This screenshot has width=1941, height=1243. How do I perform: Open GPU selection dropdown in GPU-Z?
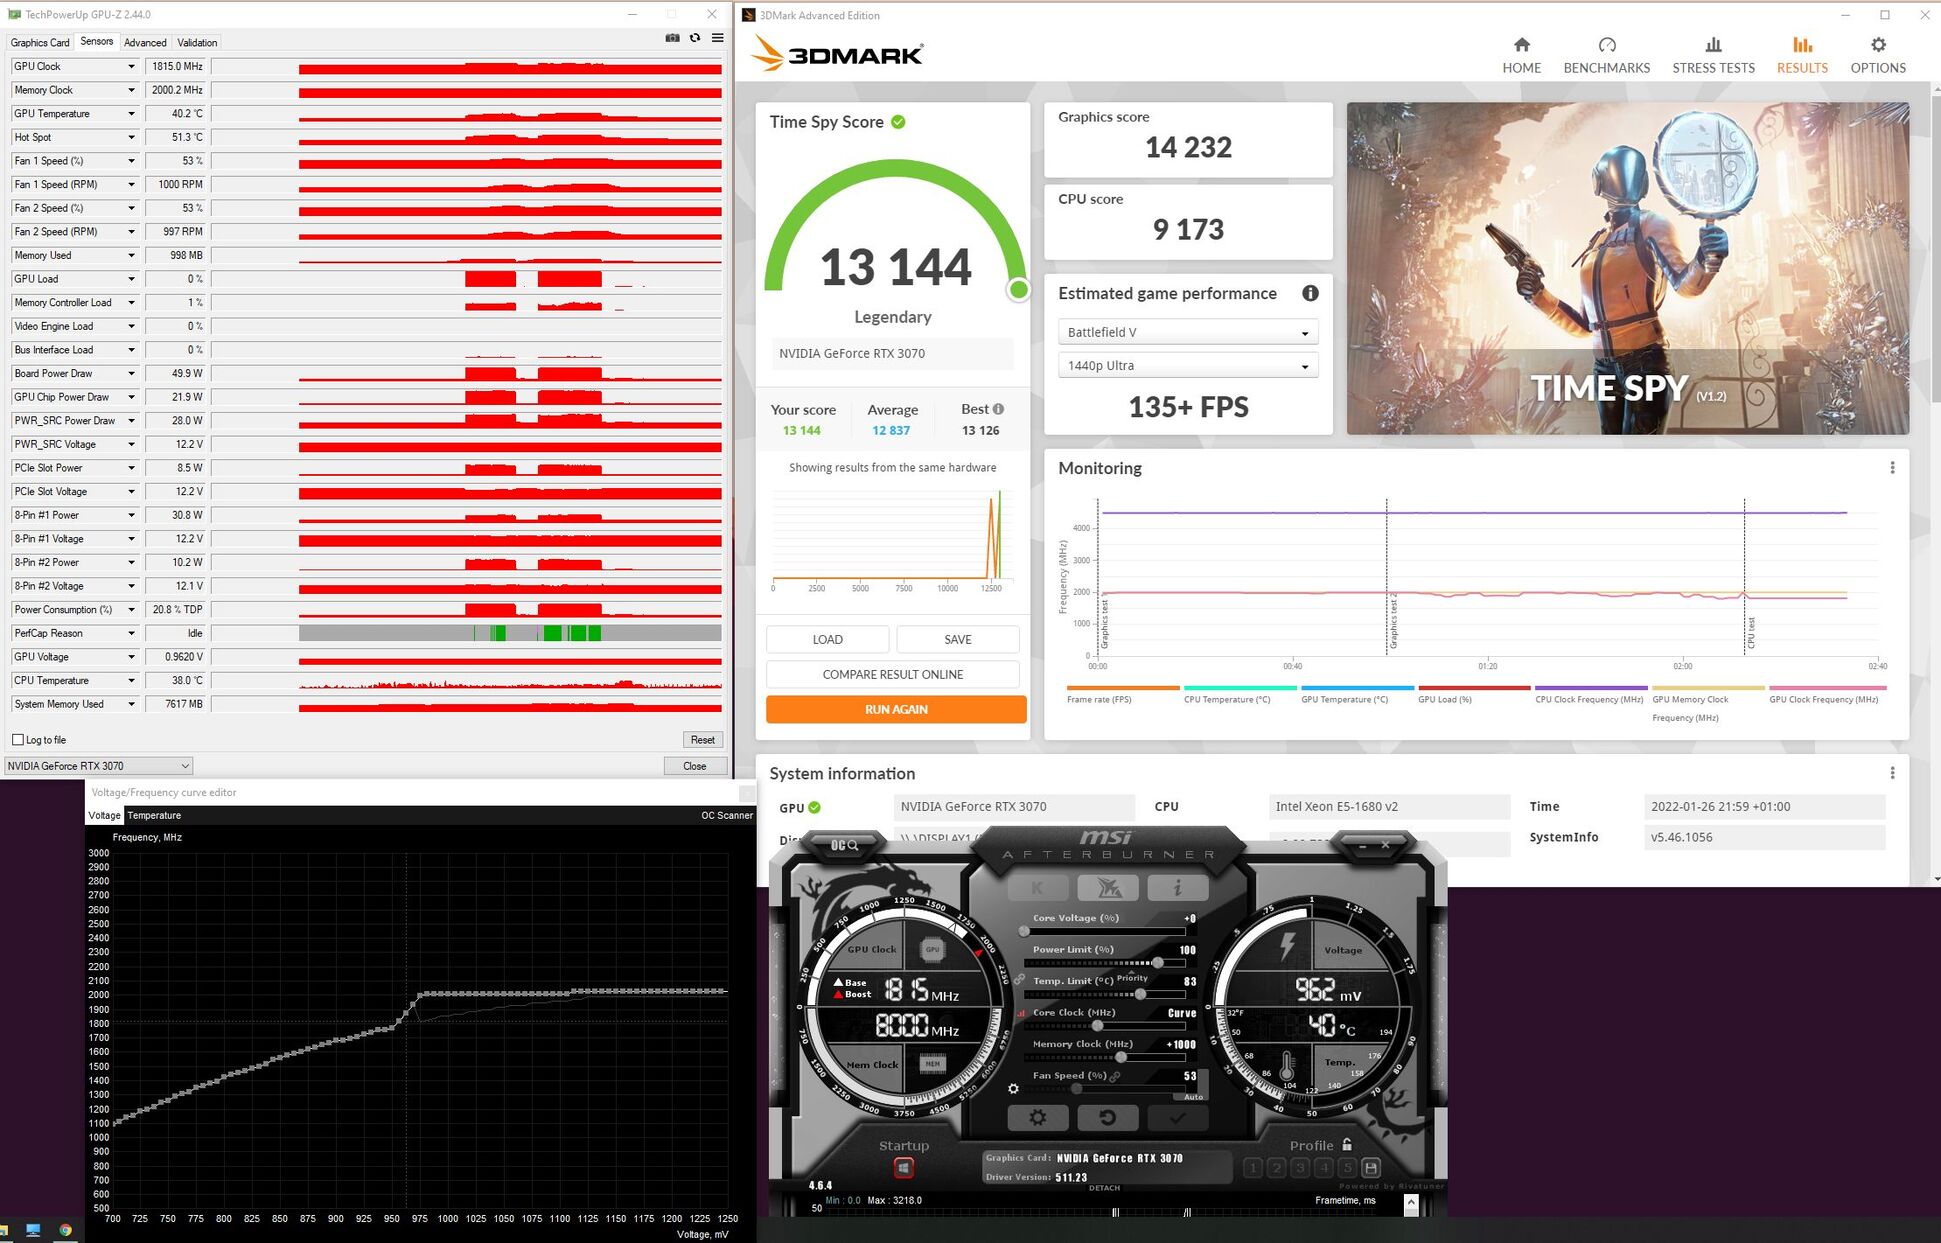click(x=98, y=766)
